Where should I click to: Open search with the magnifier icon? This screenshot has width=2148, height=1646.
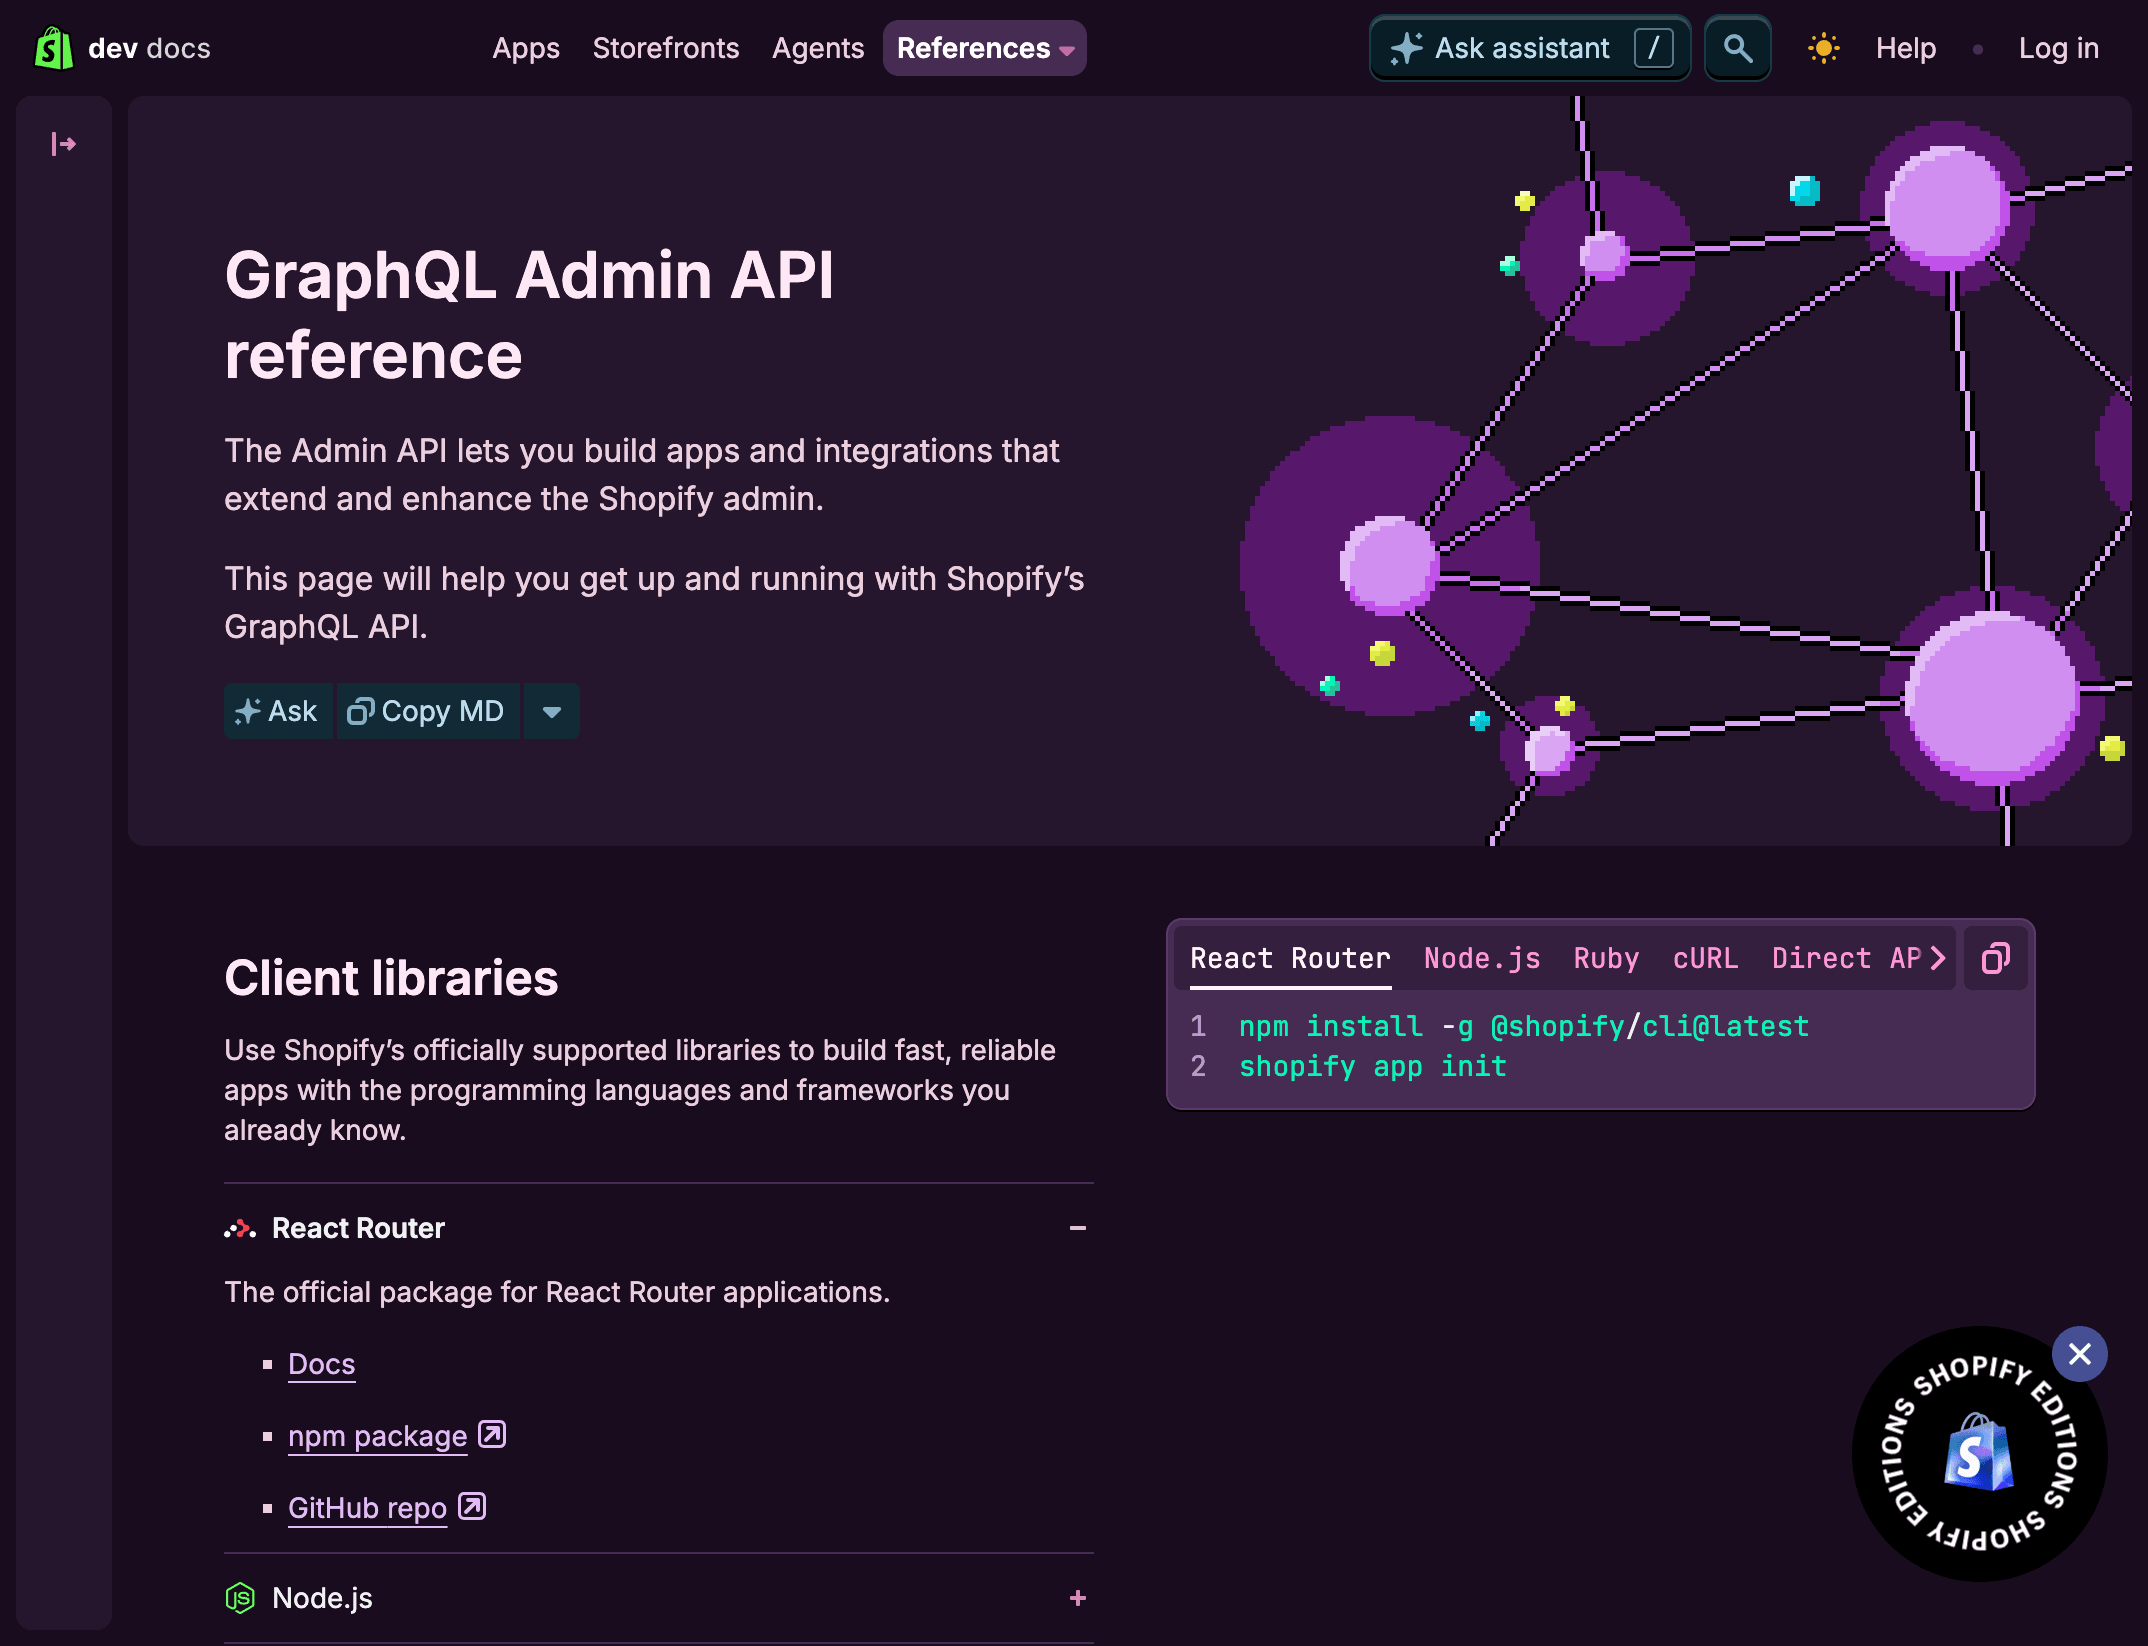tap(1738, 48)
